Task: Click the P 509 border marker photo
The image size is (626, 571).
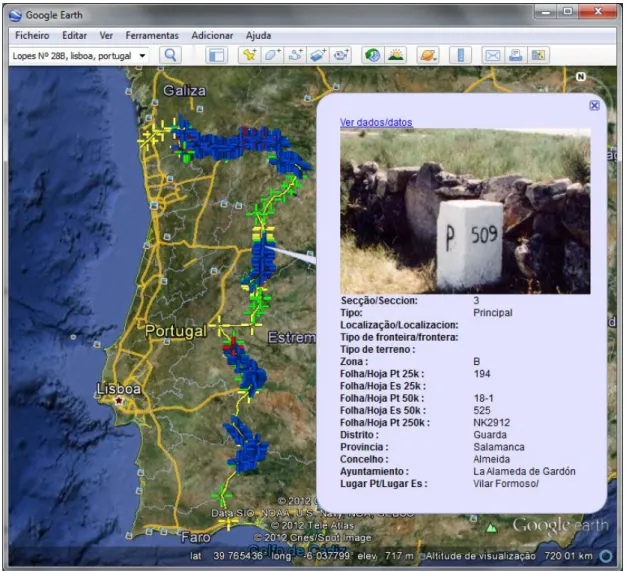Action: [x=465, y=211]
